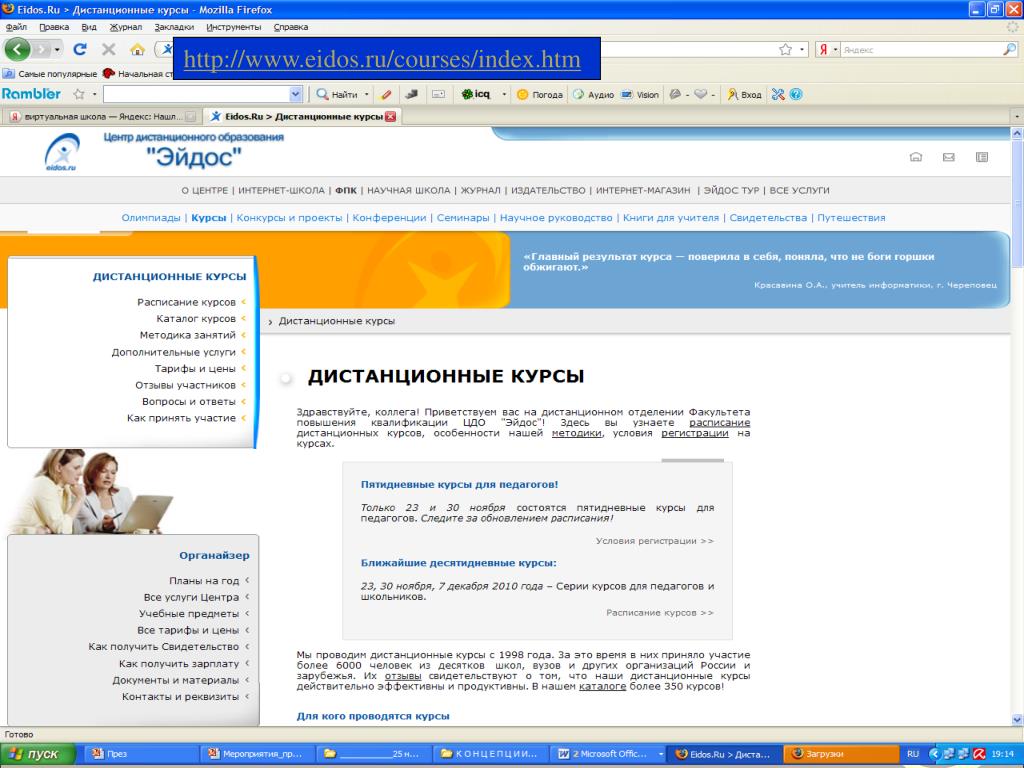The image size is (1024, 768).
Task: Click the Найти search button in Rambler toolbar
Action: [x=337, y=95]
